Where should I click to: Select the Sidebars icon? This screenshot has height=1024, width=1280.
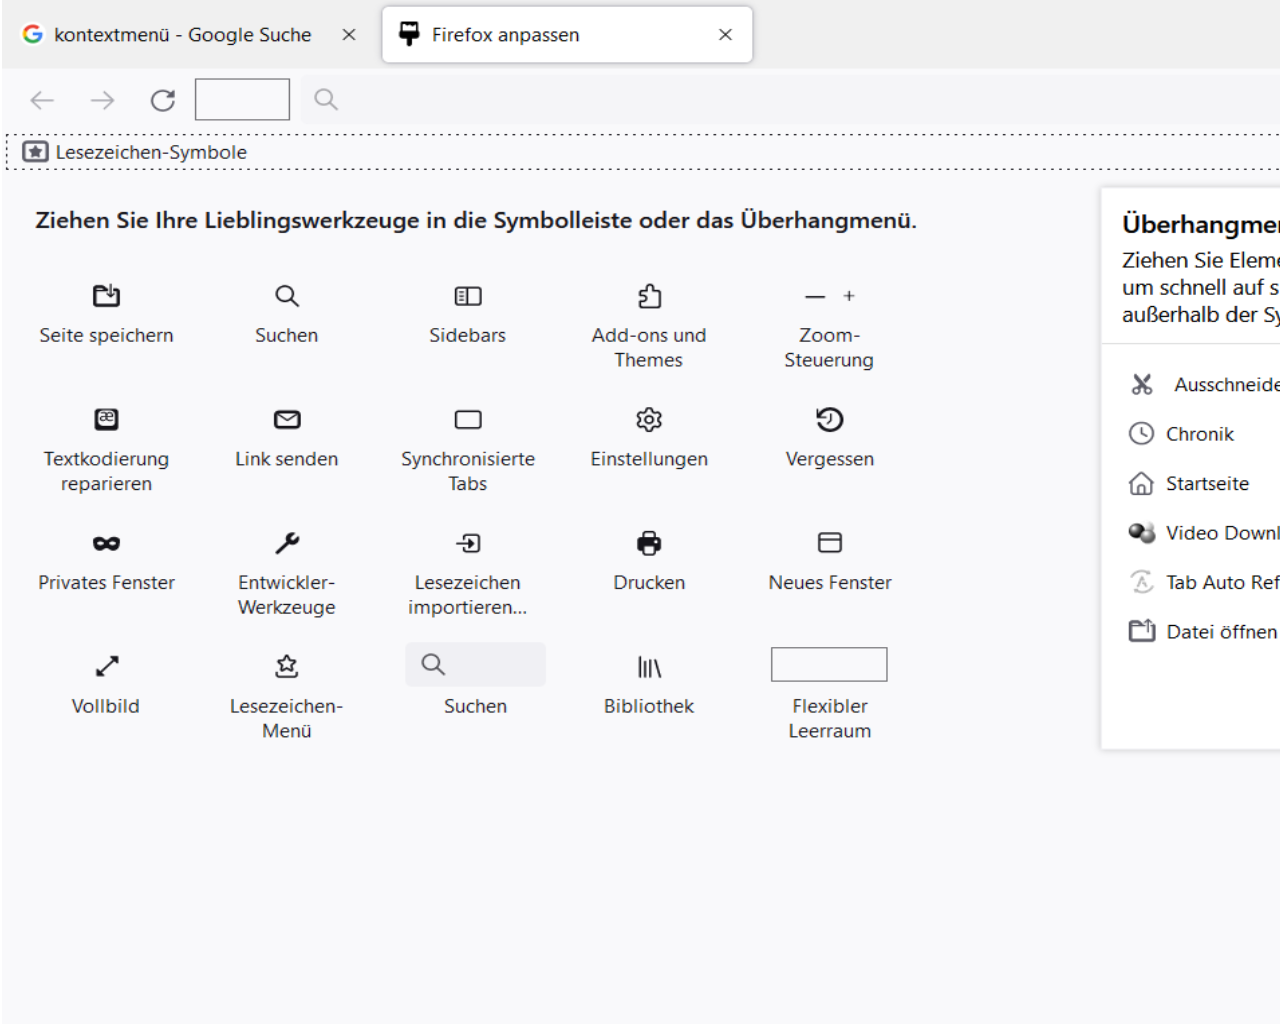467,296
